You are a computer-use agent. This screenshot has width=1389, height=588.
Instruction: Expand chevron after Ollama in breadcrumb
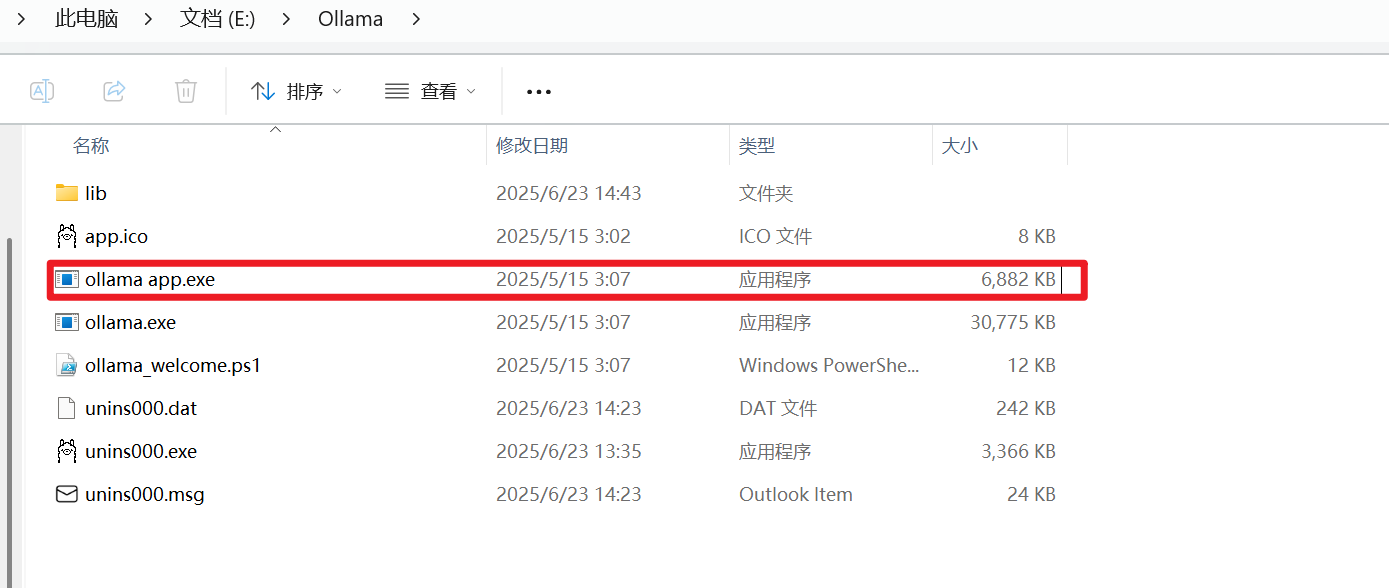pyautogui.click(x=416, y=19)
